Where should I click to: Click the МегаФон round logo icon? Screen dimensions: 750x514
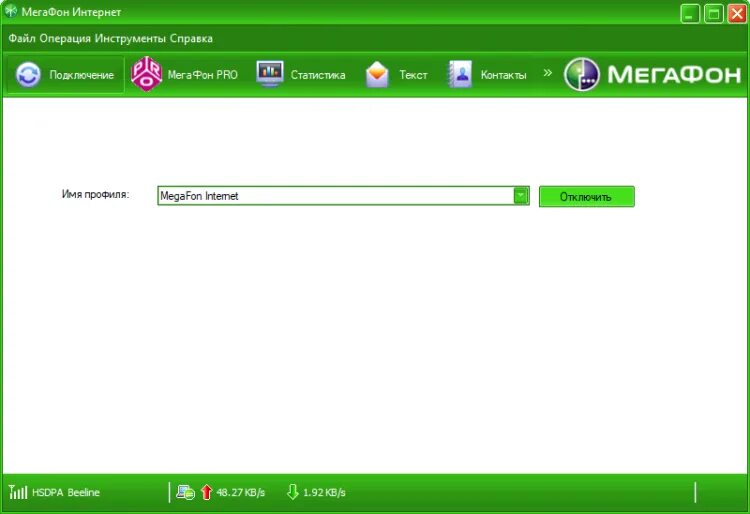click(x=582, y=74)
